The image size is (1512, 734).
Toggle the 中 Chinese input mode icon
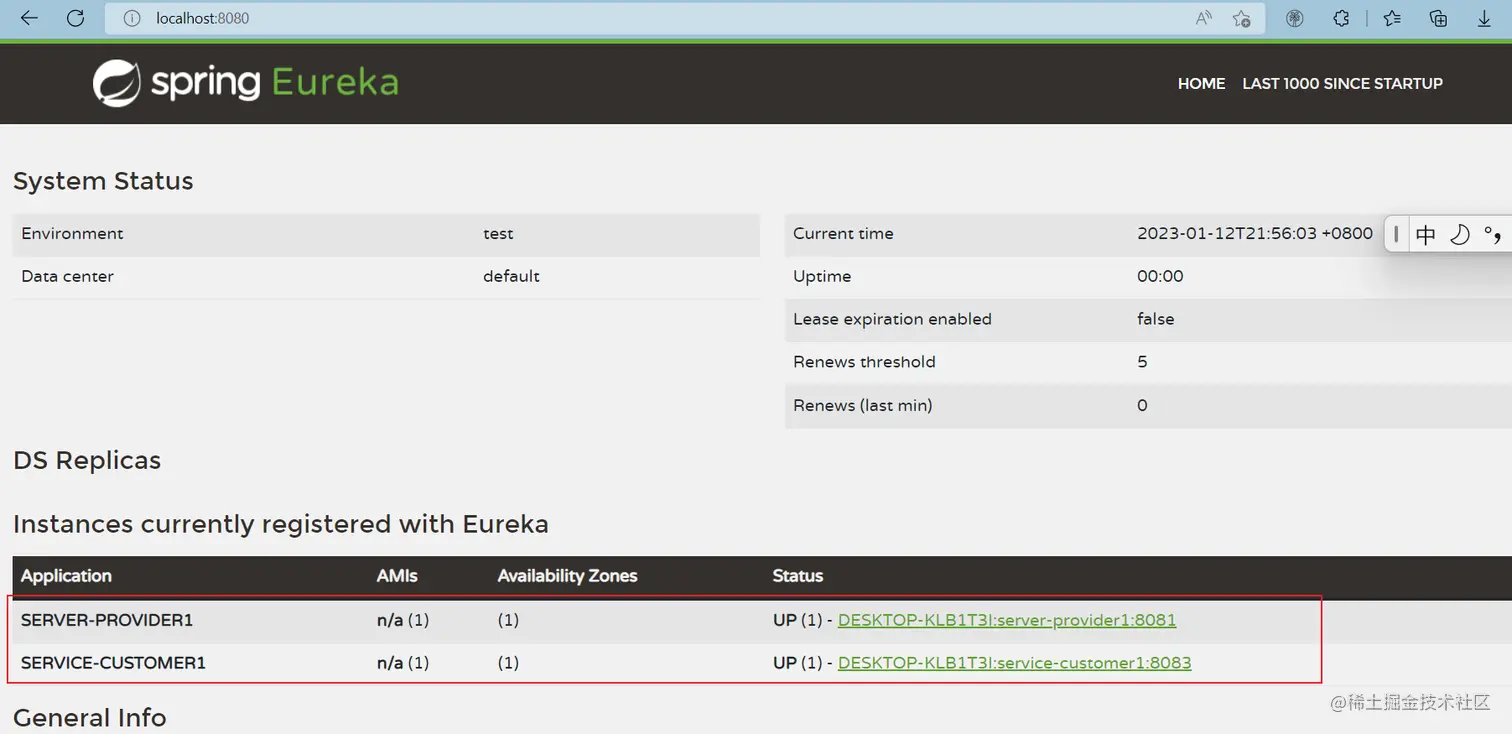1426,235
